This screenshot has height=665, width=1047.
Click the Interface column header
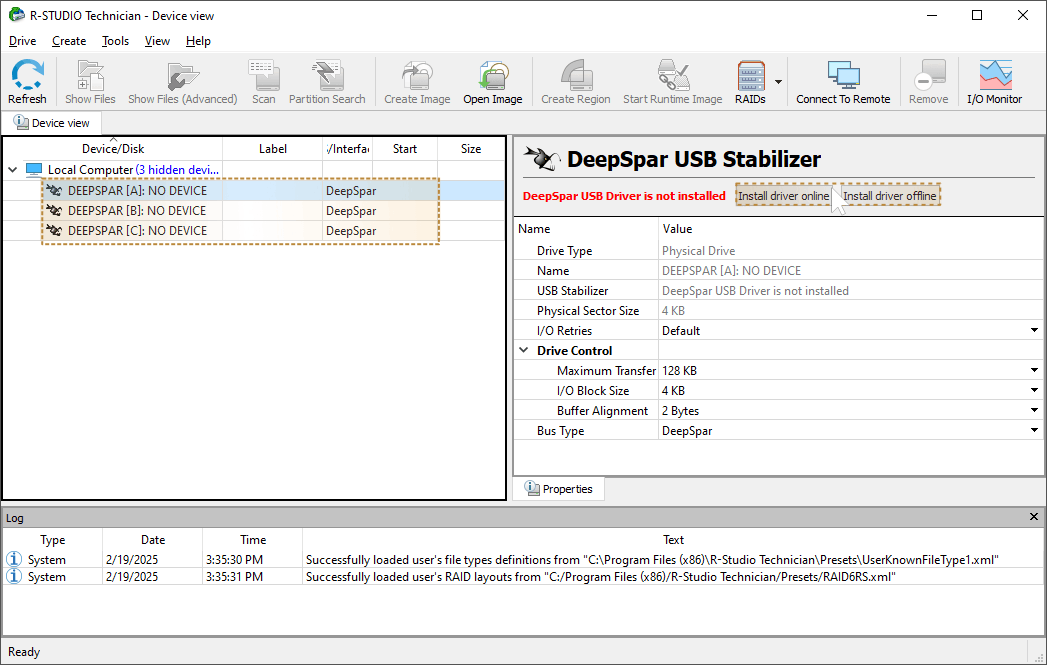pos(348,149)
